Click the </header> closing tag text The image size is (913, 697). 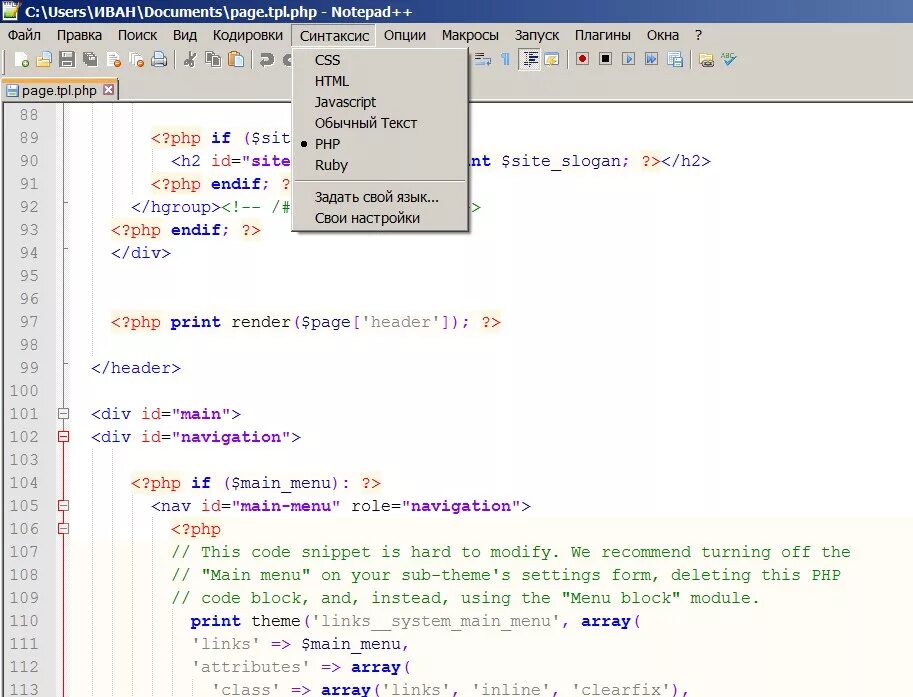[136, 368]
